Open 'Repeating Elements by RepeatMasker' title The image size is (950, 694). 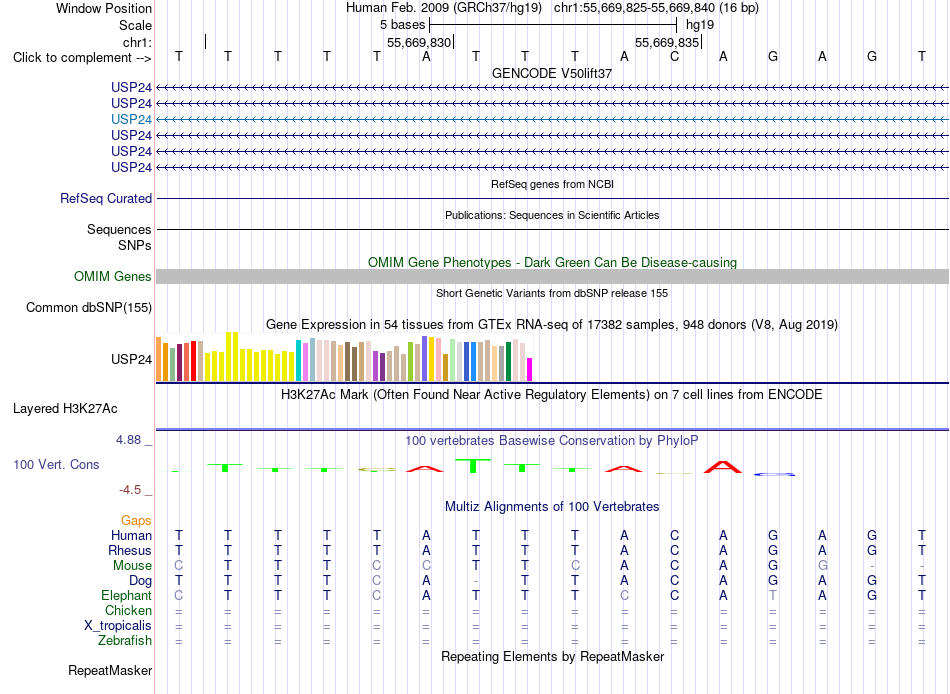tap(552, 657)
